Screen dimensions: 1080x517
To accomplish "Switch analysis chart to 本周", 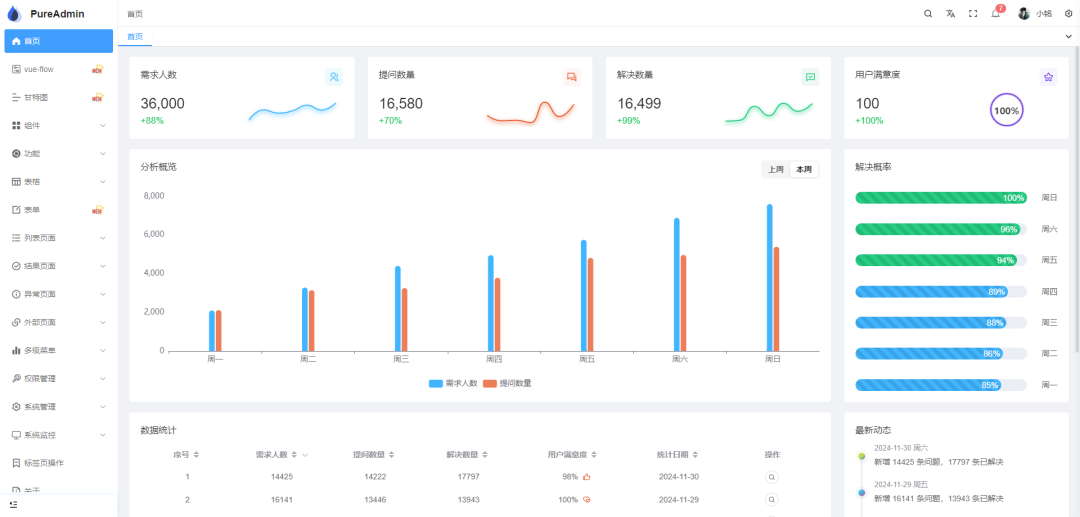I will pyautogui.click(x=804, y=169).
